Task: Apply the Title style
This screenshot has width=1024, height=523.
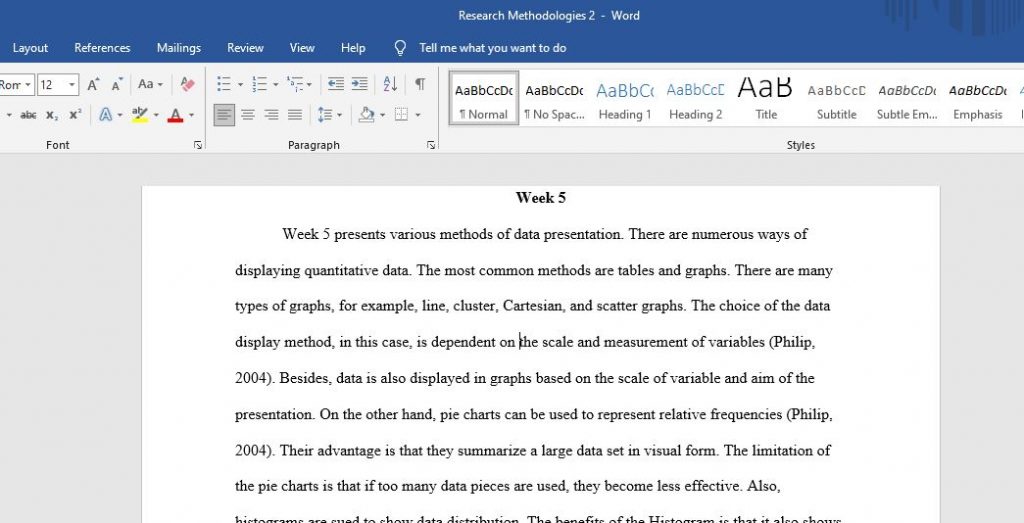Action: pos(766,99)
